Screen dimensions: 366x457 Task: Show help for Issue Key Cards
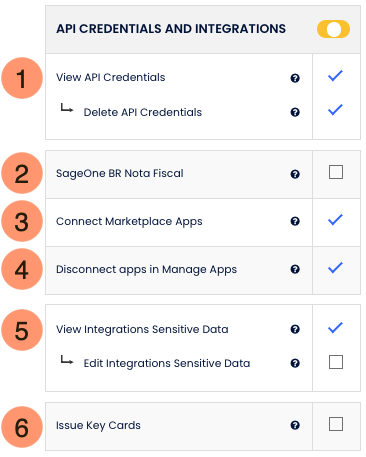[295, 425]
